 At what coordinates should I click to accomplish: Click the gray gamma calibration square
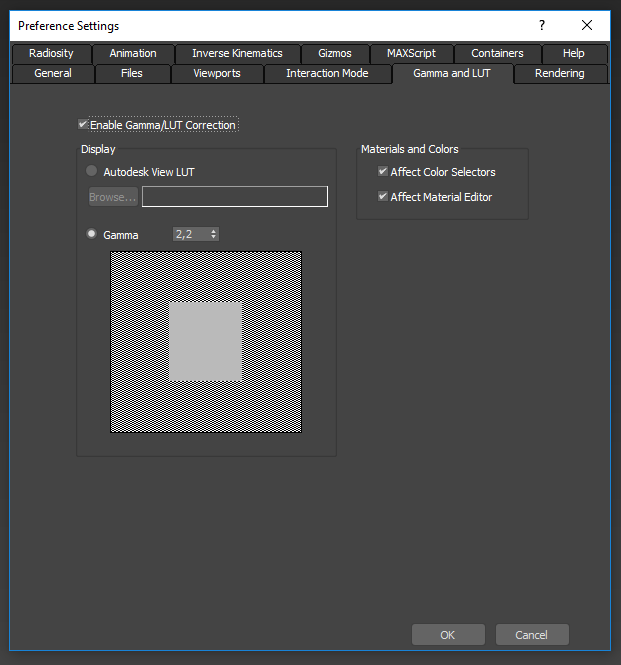(206, 342)
